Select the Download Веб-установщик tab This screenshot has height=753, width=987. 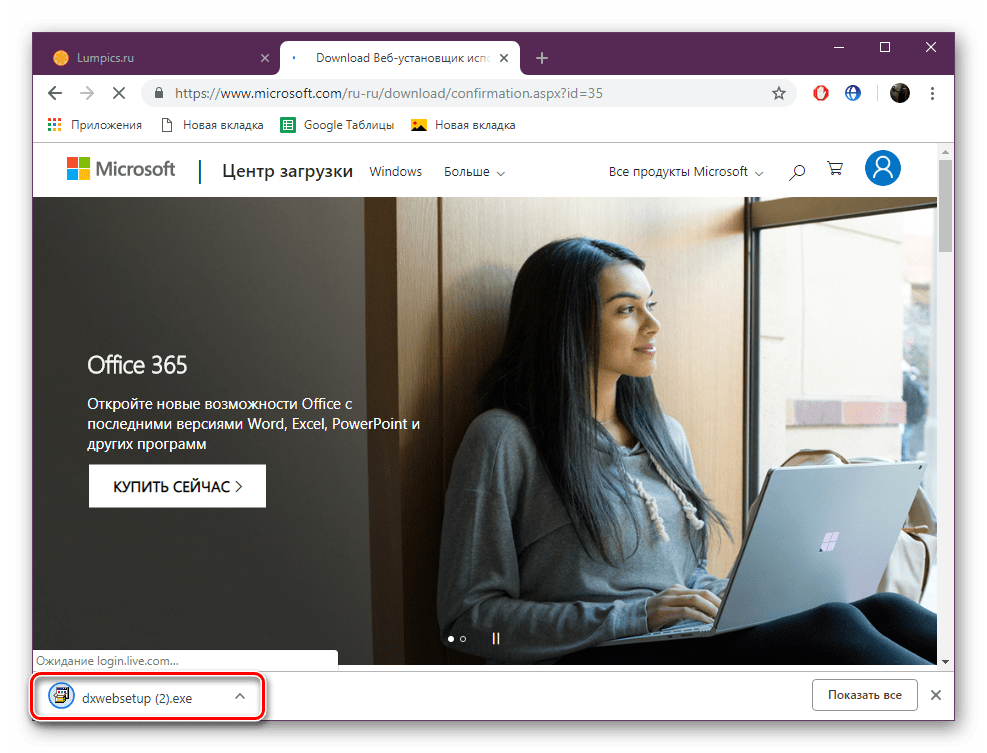[400, 58]
